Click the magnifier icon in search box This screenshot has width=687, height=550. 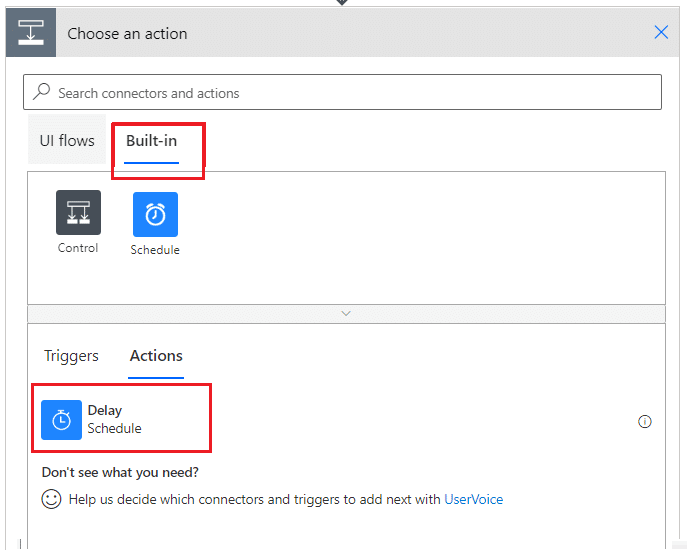point(42,92)
